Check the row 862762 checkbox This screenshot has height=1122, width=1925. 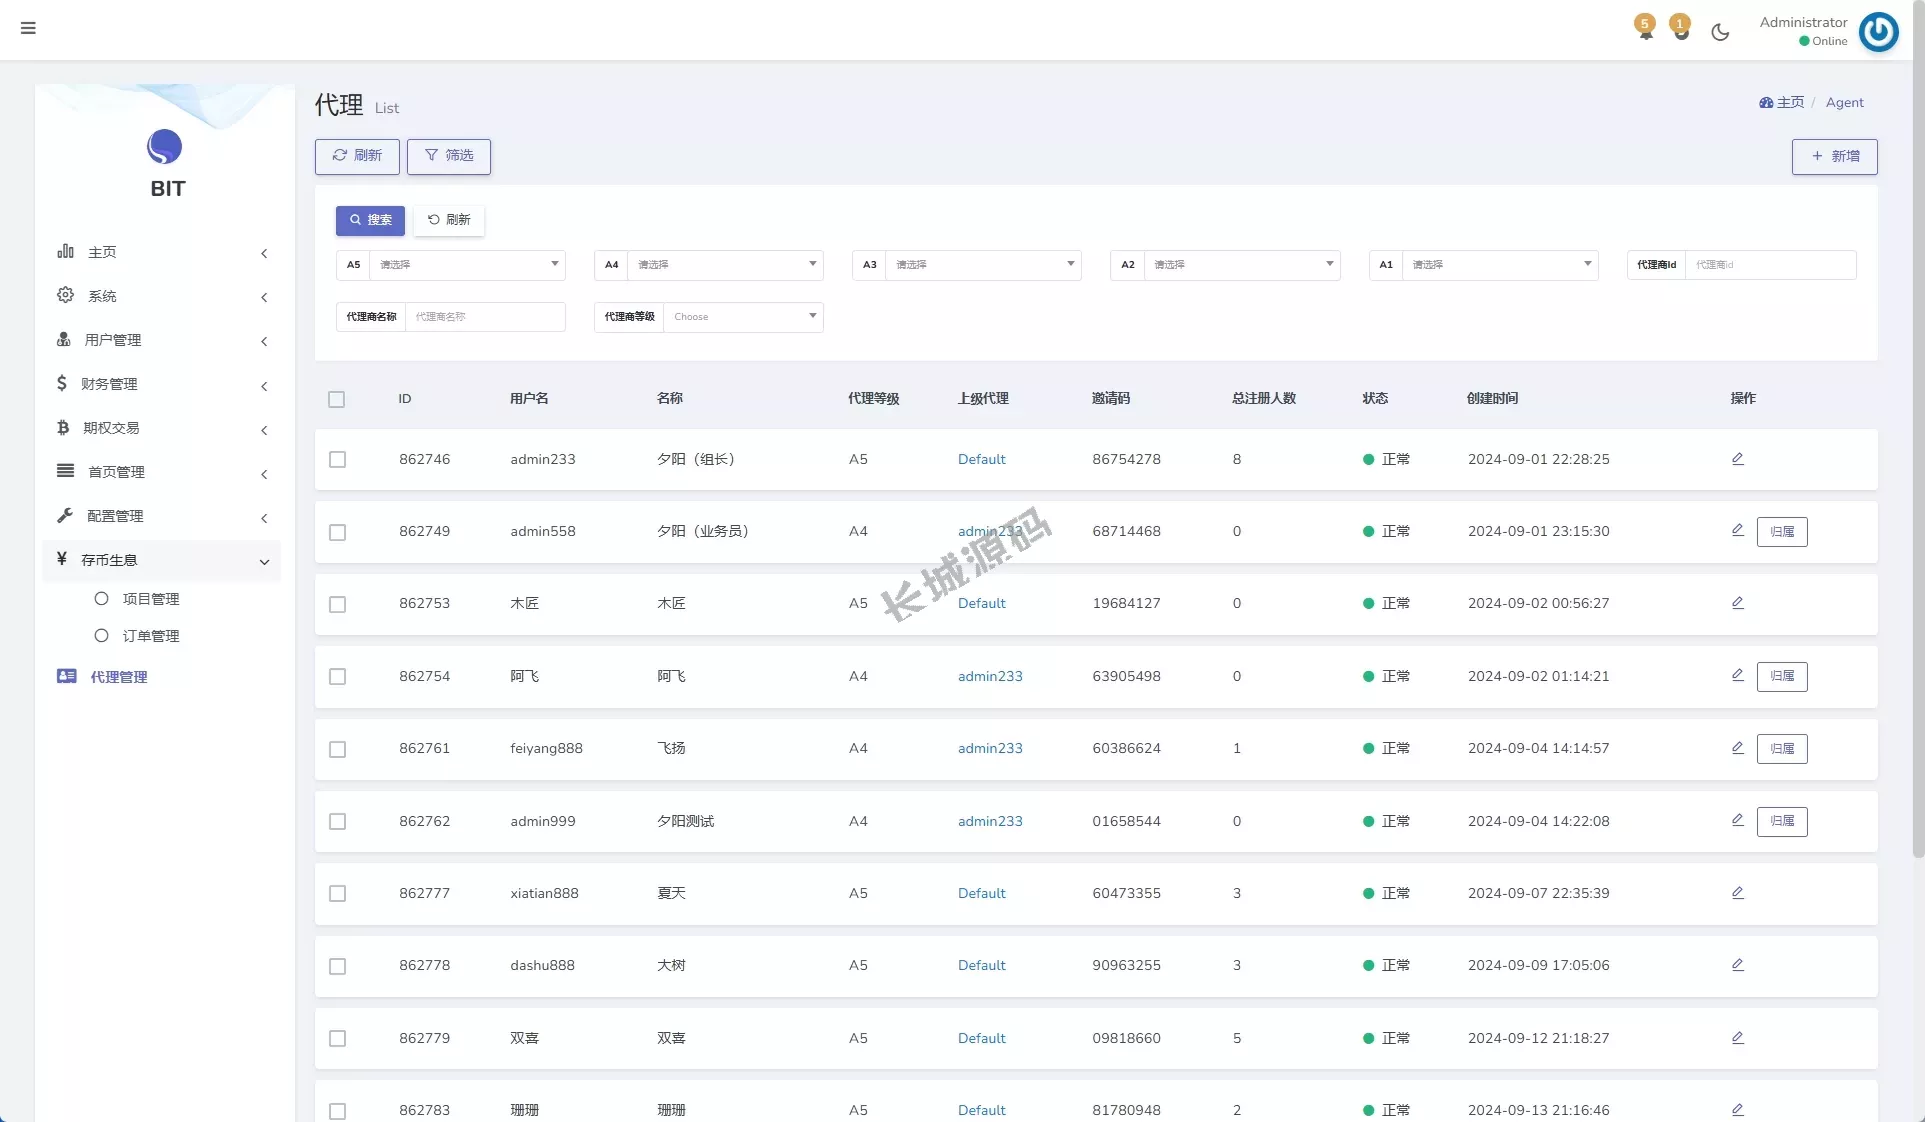338,821
